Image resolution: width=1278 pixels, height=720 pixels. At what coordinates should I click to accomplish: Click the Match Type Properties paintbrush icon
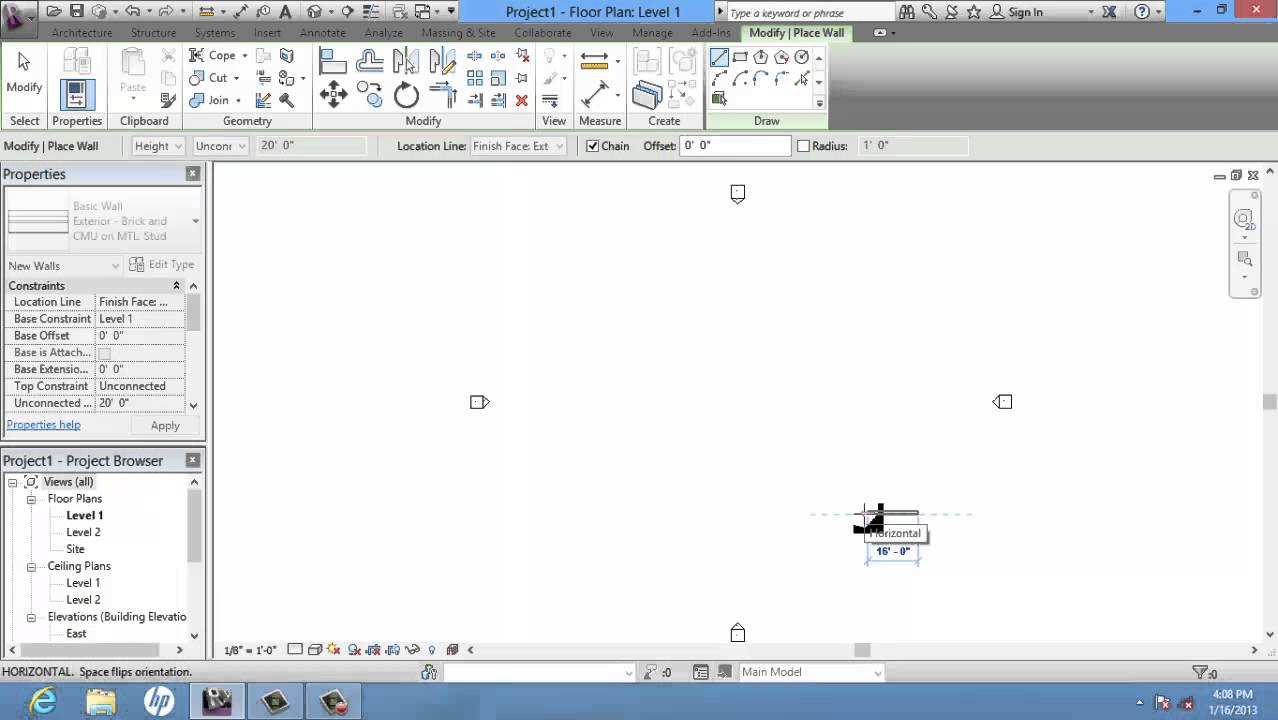[168, 100]
